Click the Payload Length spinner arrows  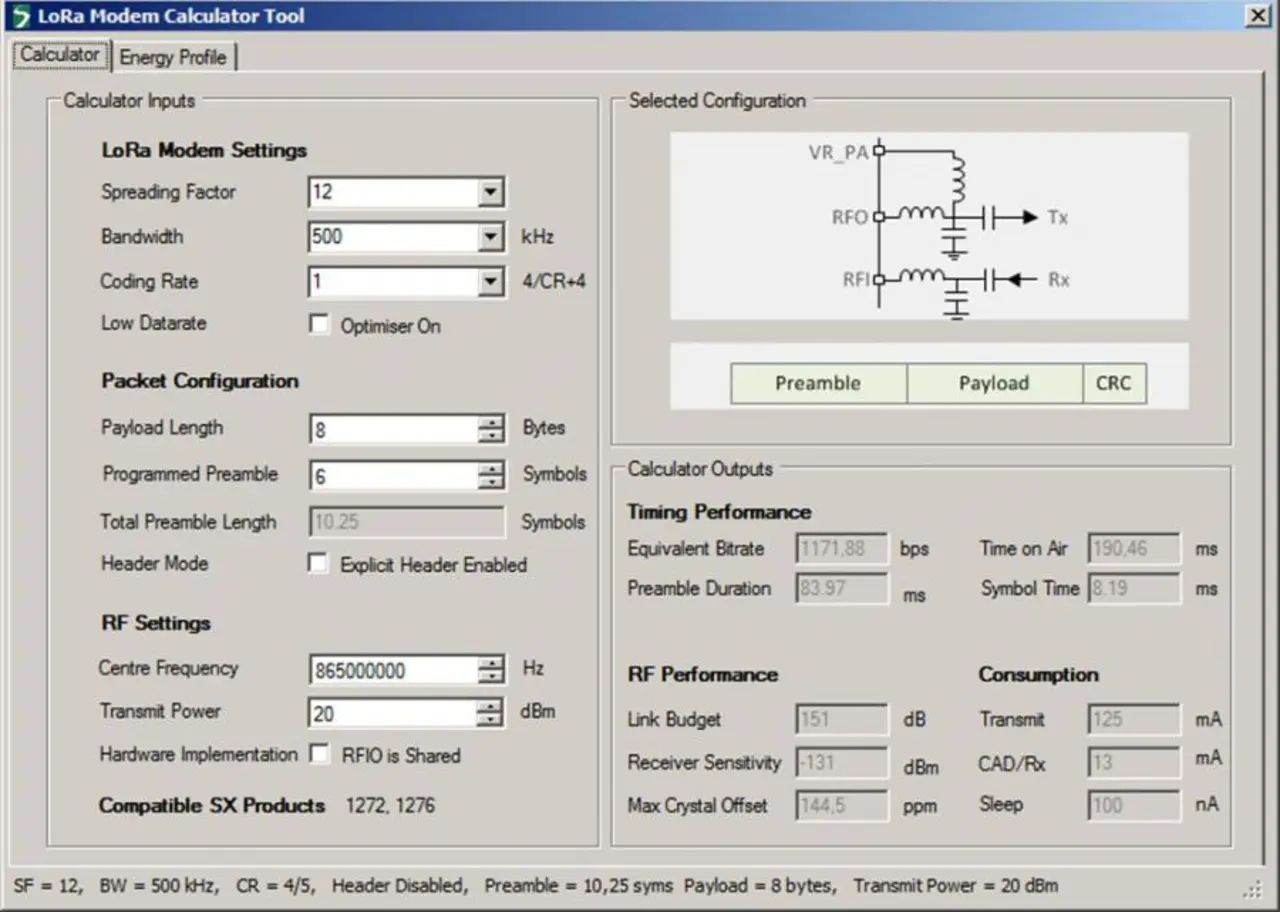491,429
